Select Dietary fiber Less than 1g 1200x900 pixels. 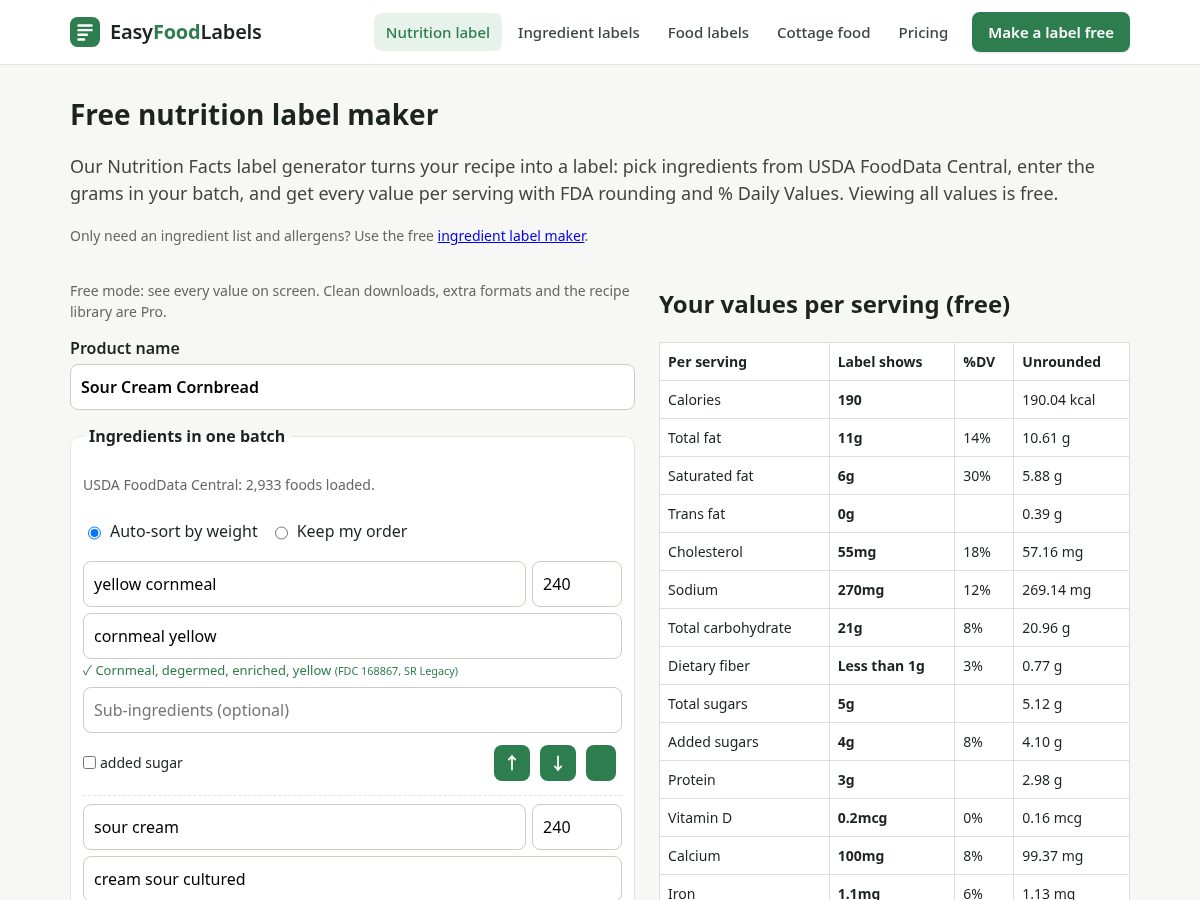click(881, 666)
